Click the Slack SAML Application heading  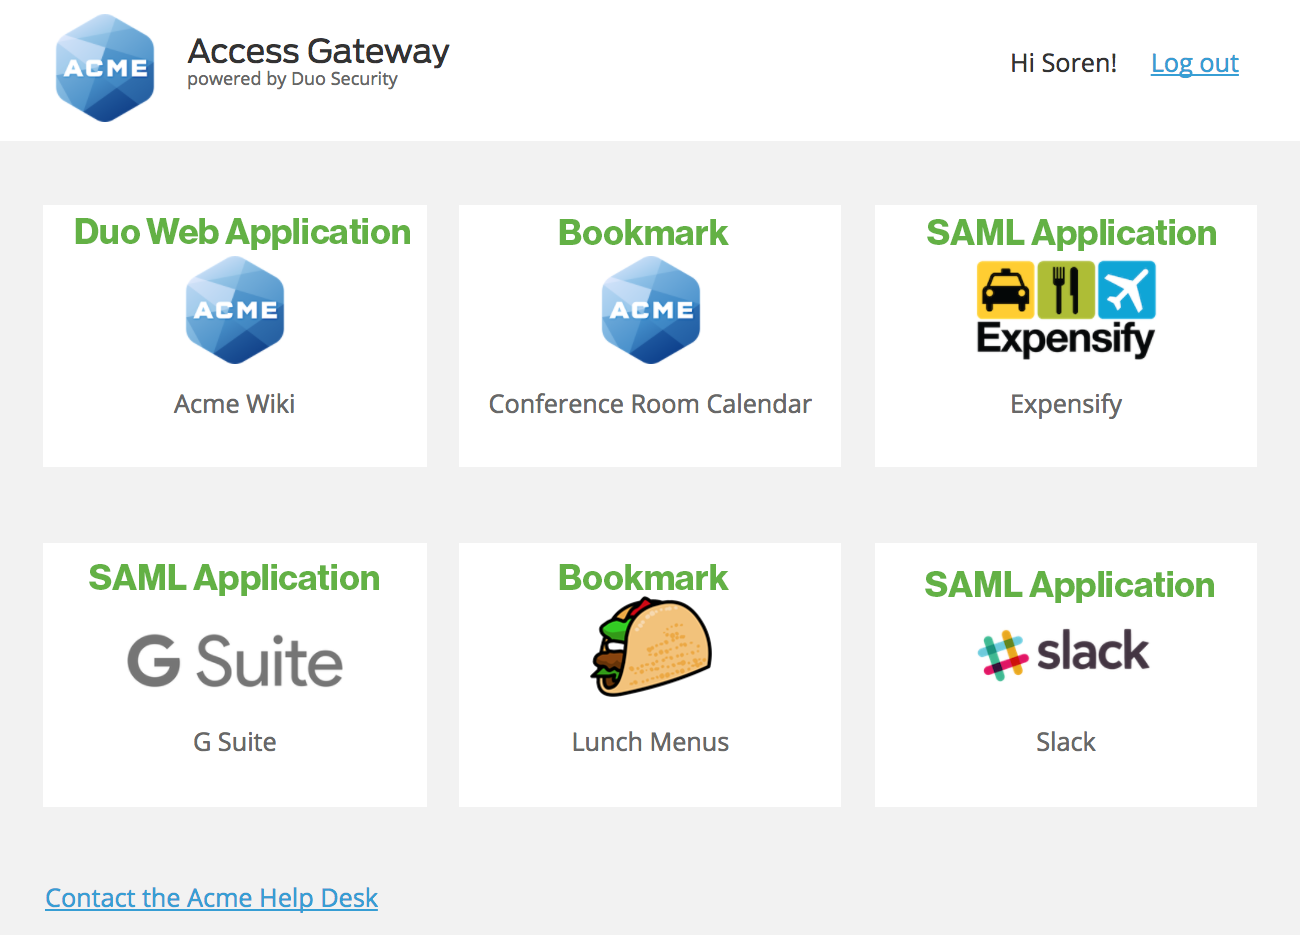click(1068, 584)
